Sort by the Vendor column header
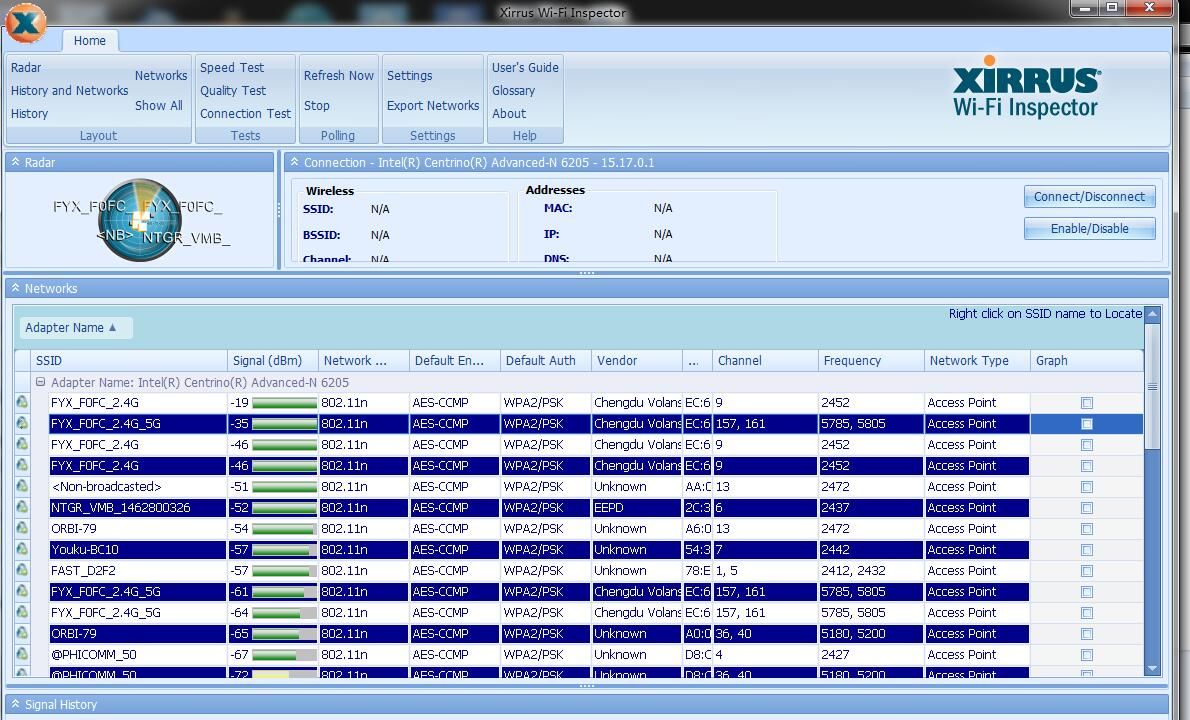 click(x=637, y=360)
